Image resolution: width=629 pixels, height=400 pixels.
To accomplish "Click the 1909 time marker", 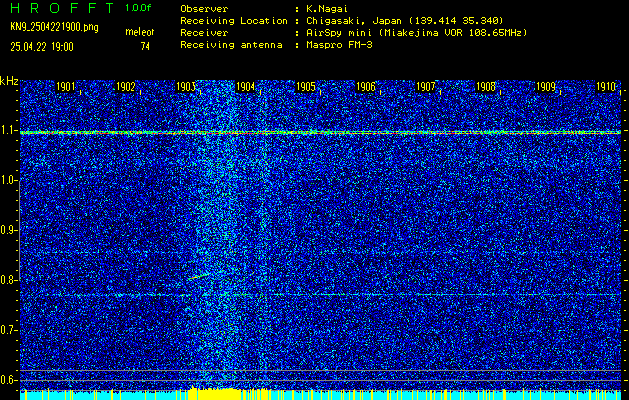I will (546, 87).
